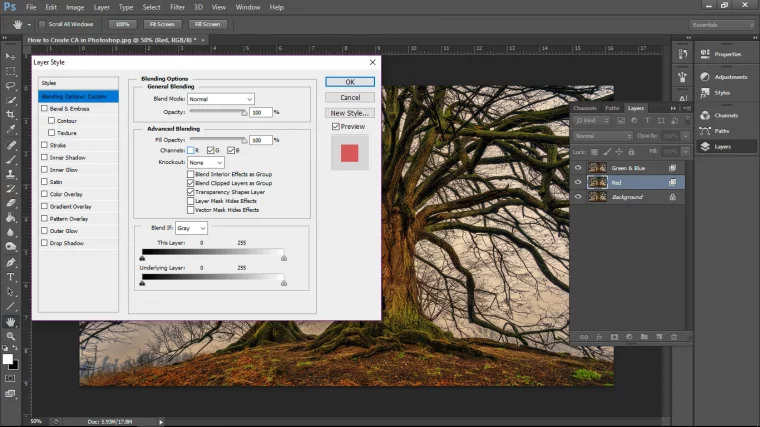Switch to the Paths tab
This screenshot has height=427, width=760.
[612, 108]
